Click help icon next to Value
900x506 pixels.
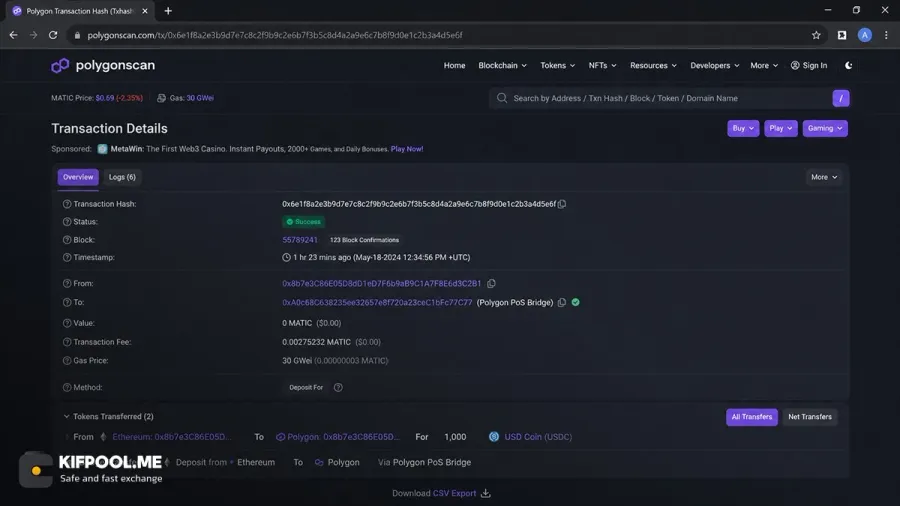[x=67, y=323]
